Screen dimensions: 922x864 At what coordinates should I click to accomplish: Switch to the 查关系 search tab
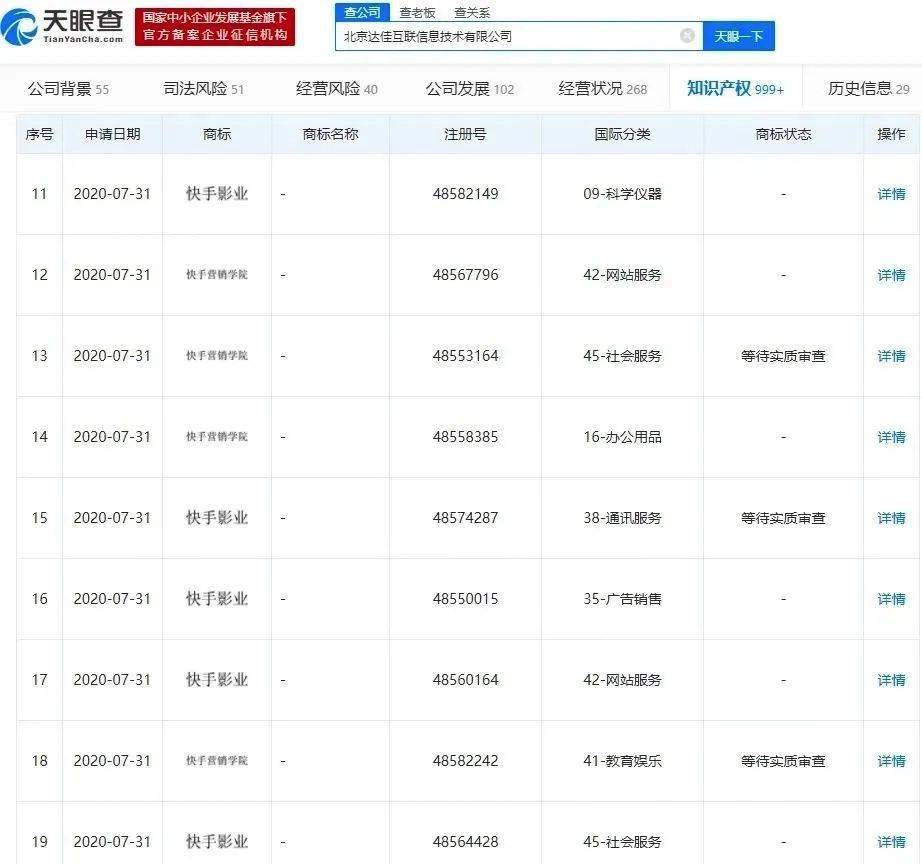466,10
